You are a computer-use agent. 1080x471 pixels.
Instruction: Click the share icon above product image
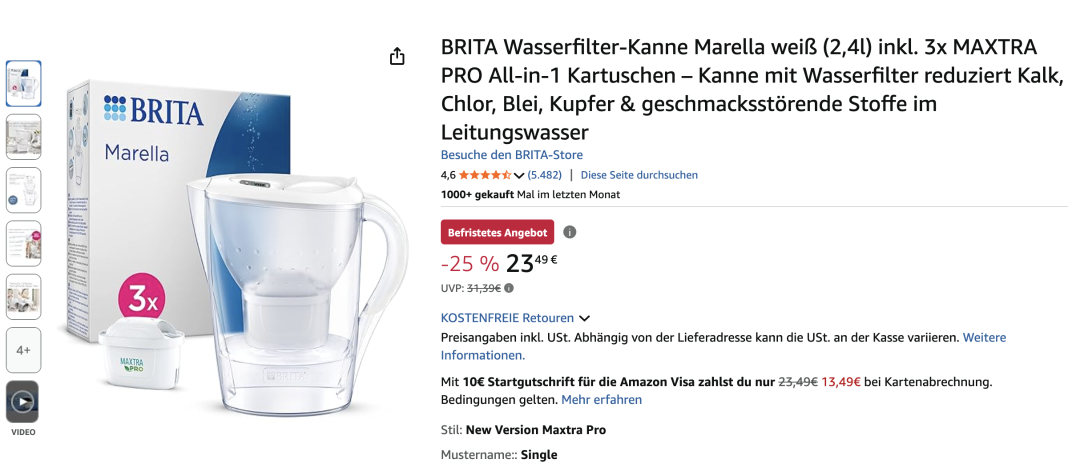coord(397,56)
